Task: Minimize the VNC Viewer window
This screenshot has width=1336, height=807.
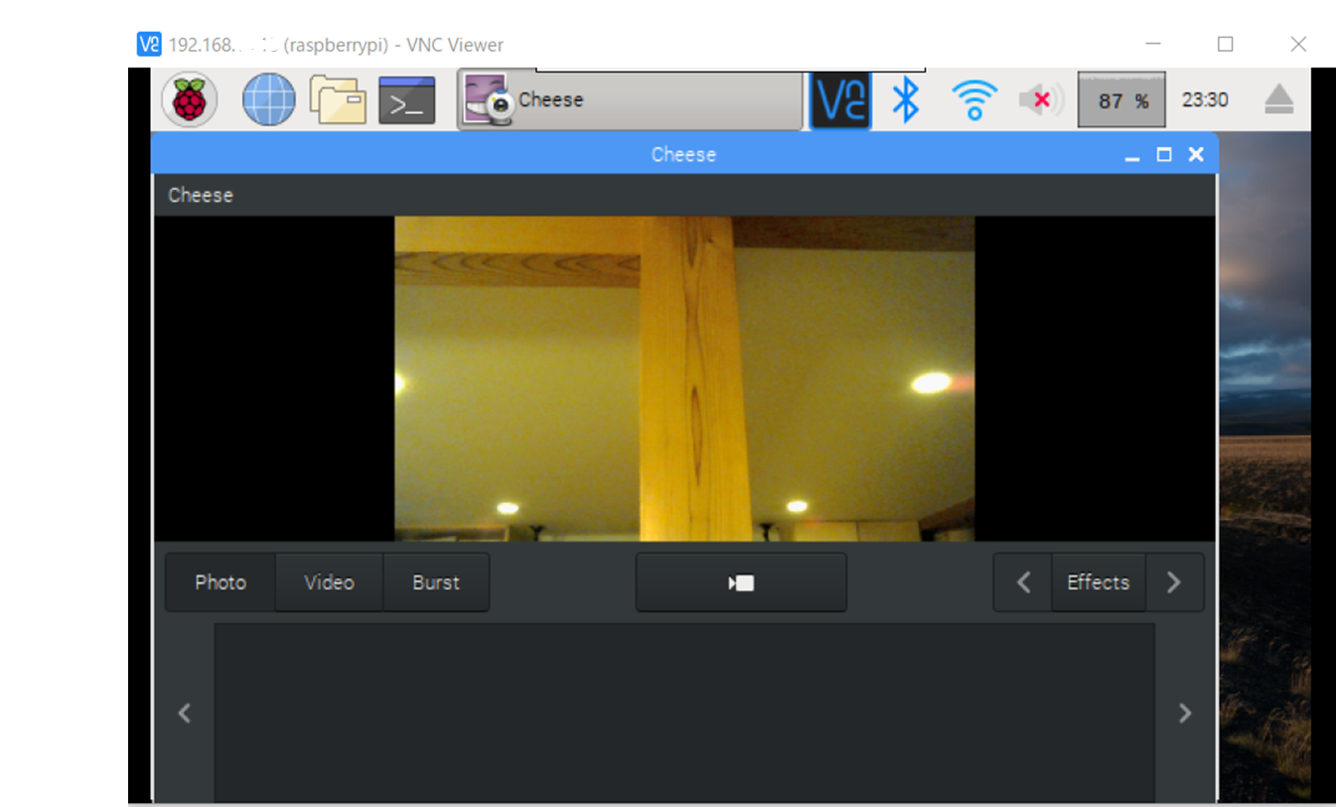Action: (x=1154, y=44)
